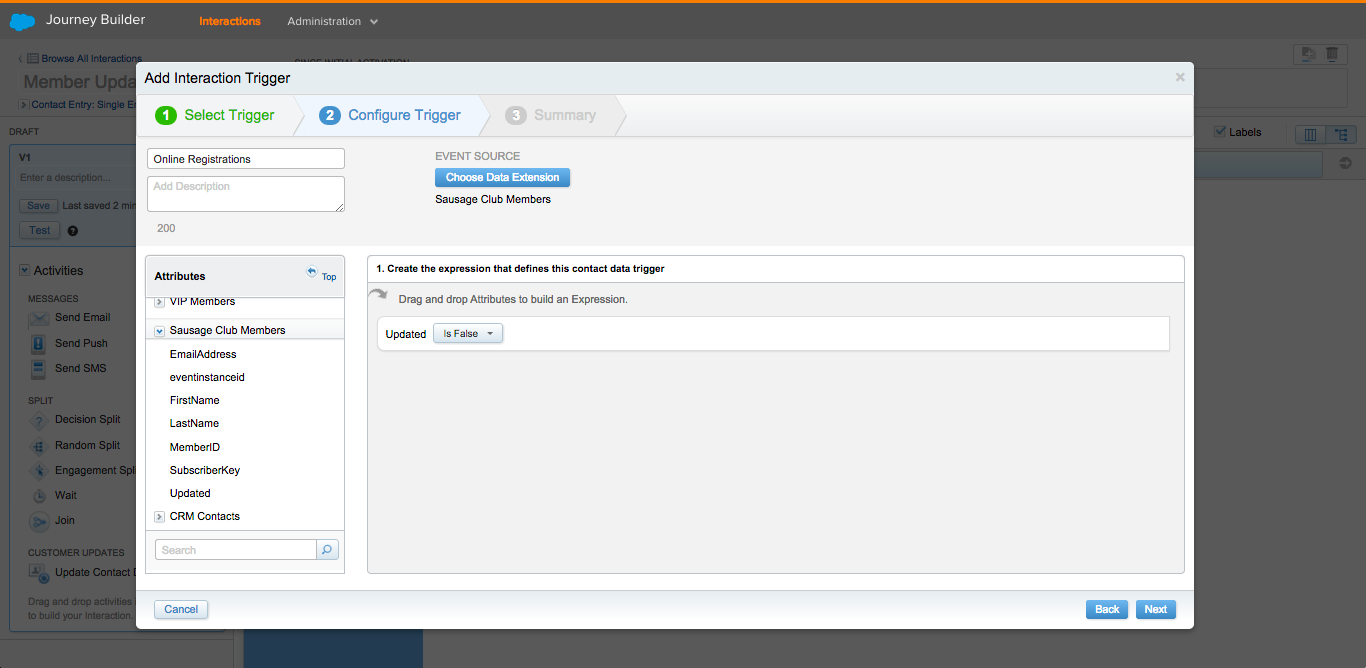Go to Configure Trigger step
The height and width of the screenshot is (668, 1366).
[x=390, y=115]
